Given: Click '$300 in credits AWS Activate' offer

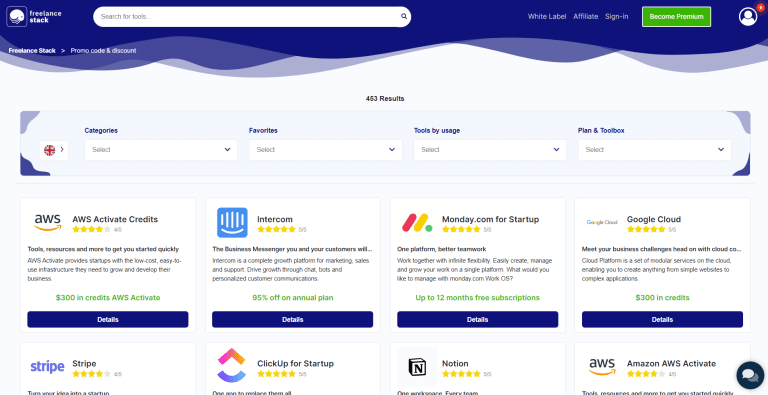Looking at the screenshot, I should coord(108,297).
